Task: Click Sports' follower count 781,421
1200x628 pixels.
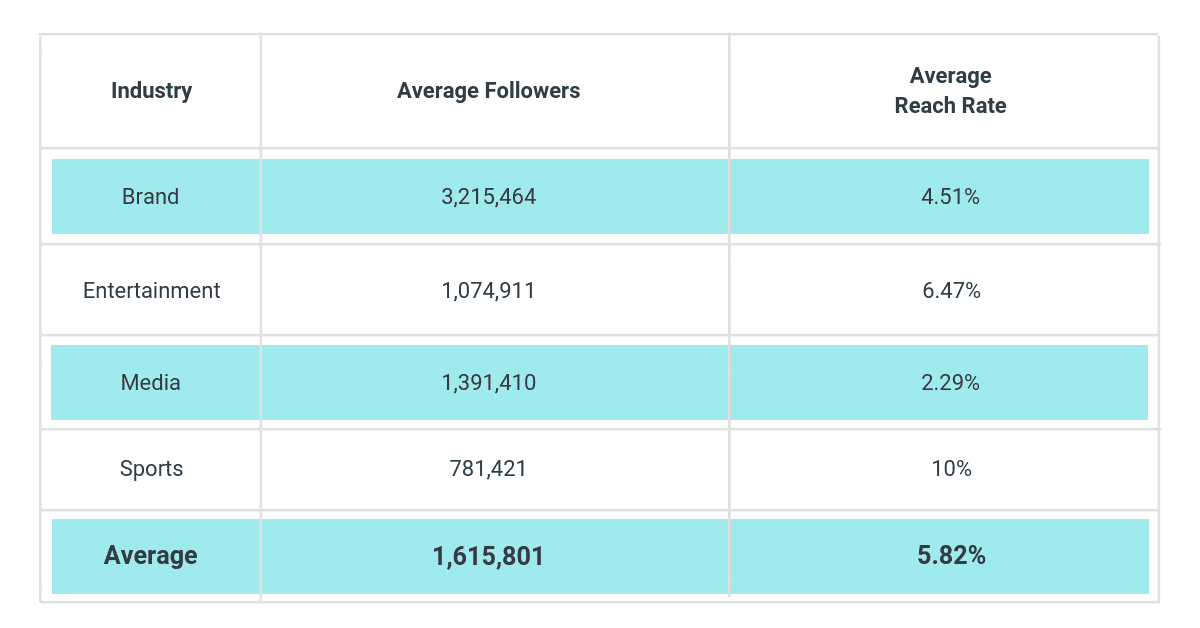Action: click(x=488, y=468)
